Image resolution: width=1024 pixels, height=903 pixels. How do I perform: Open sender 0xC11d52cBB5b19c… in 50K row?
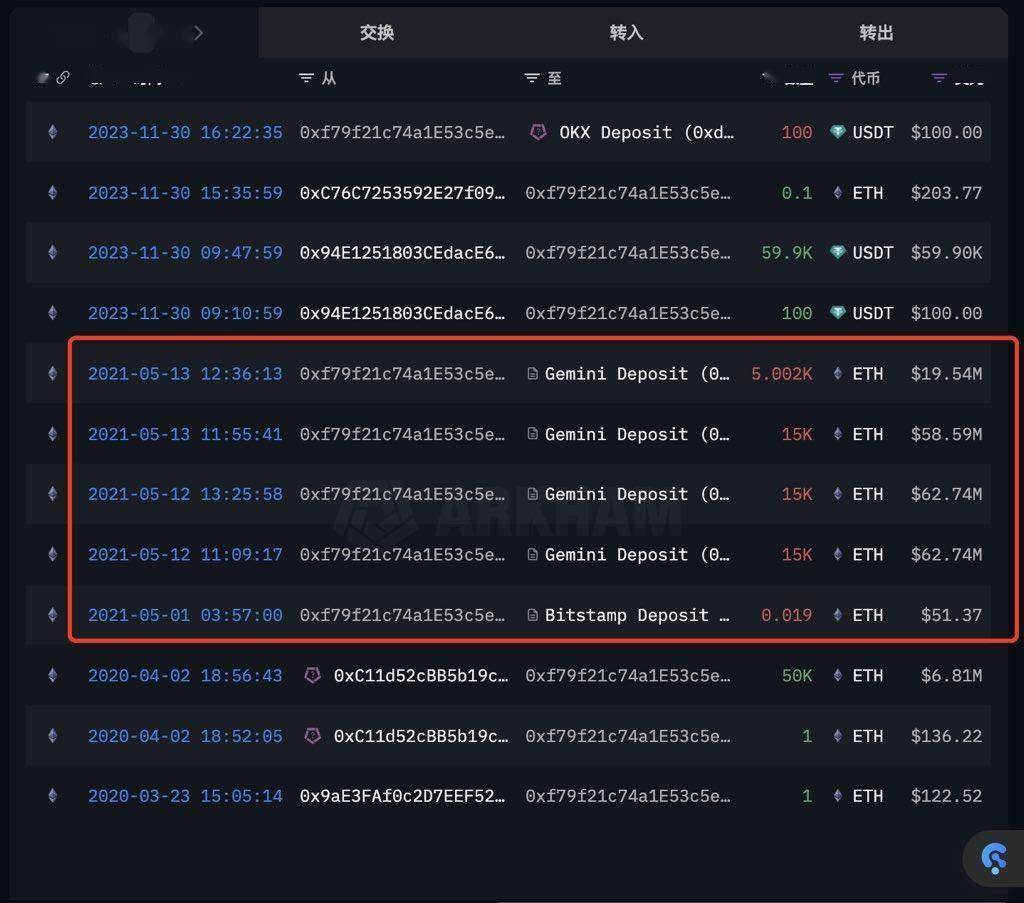pos(421,675)
